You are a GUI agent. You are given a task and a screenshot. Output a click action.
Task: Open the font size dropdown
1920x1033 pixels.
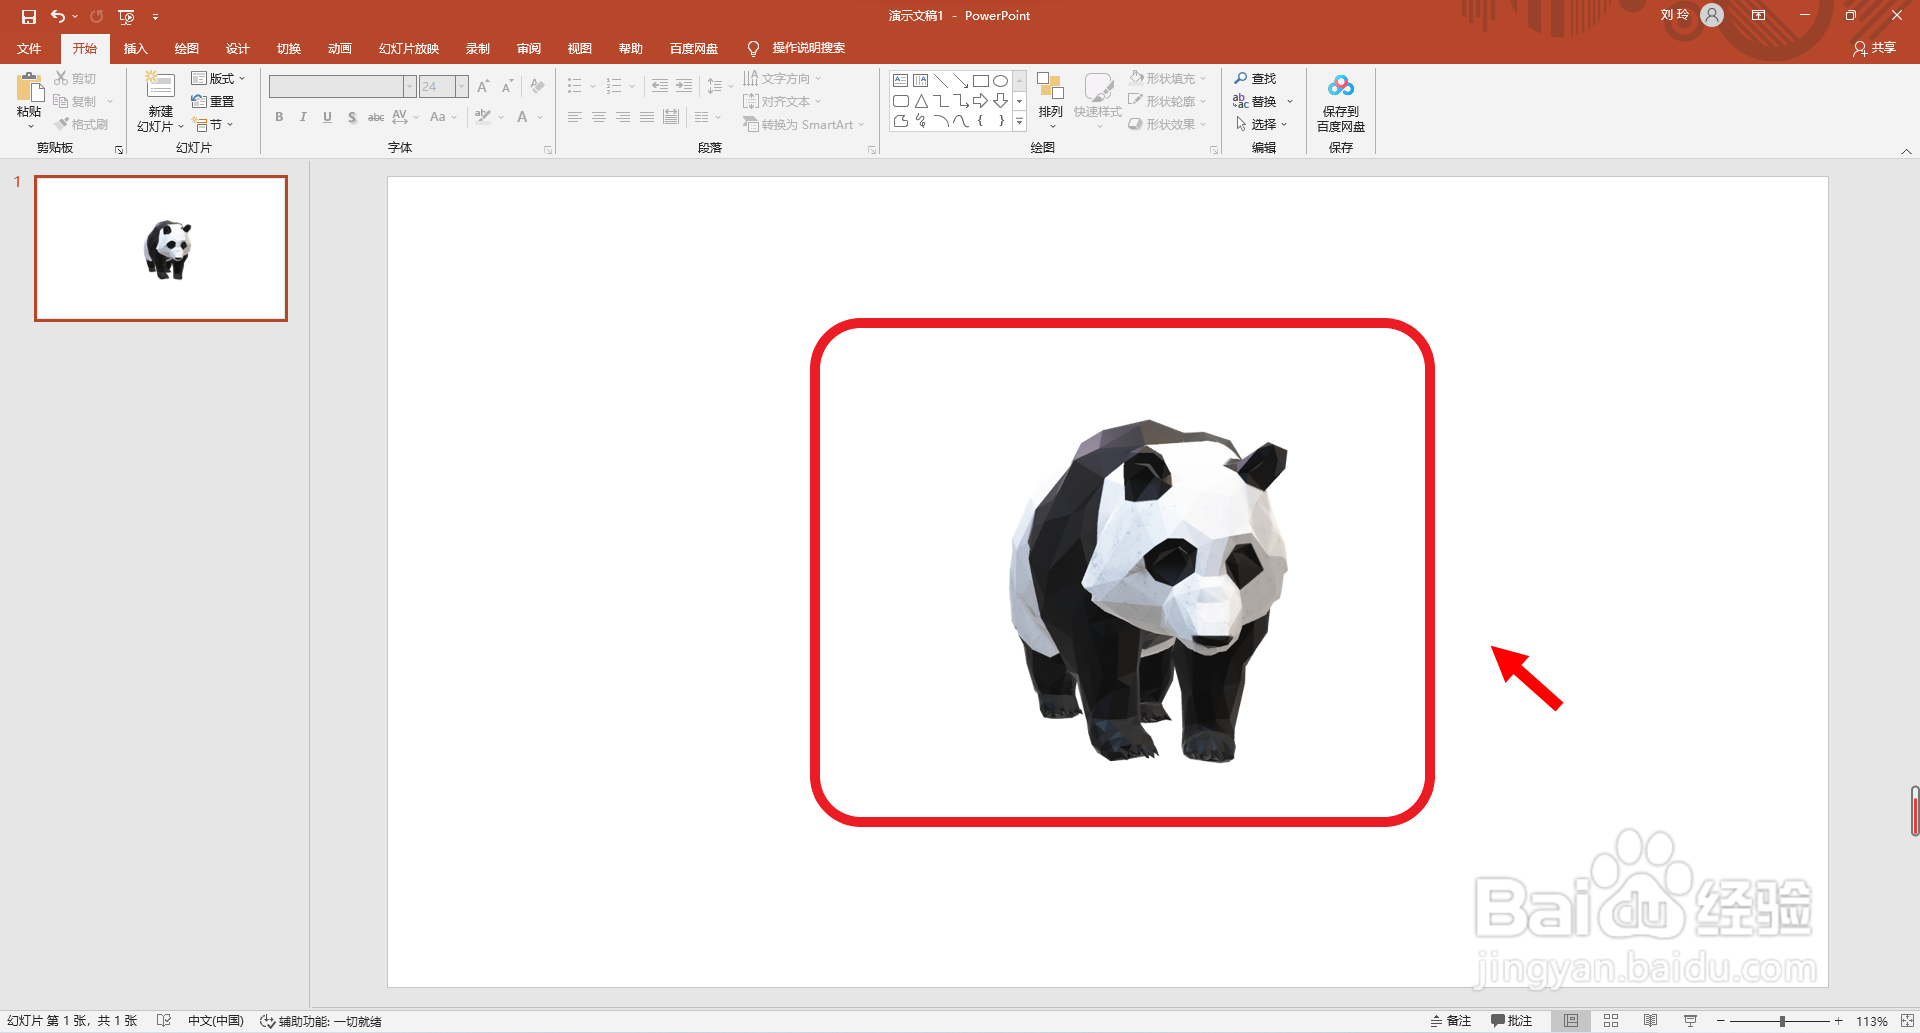(462, 87)
